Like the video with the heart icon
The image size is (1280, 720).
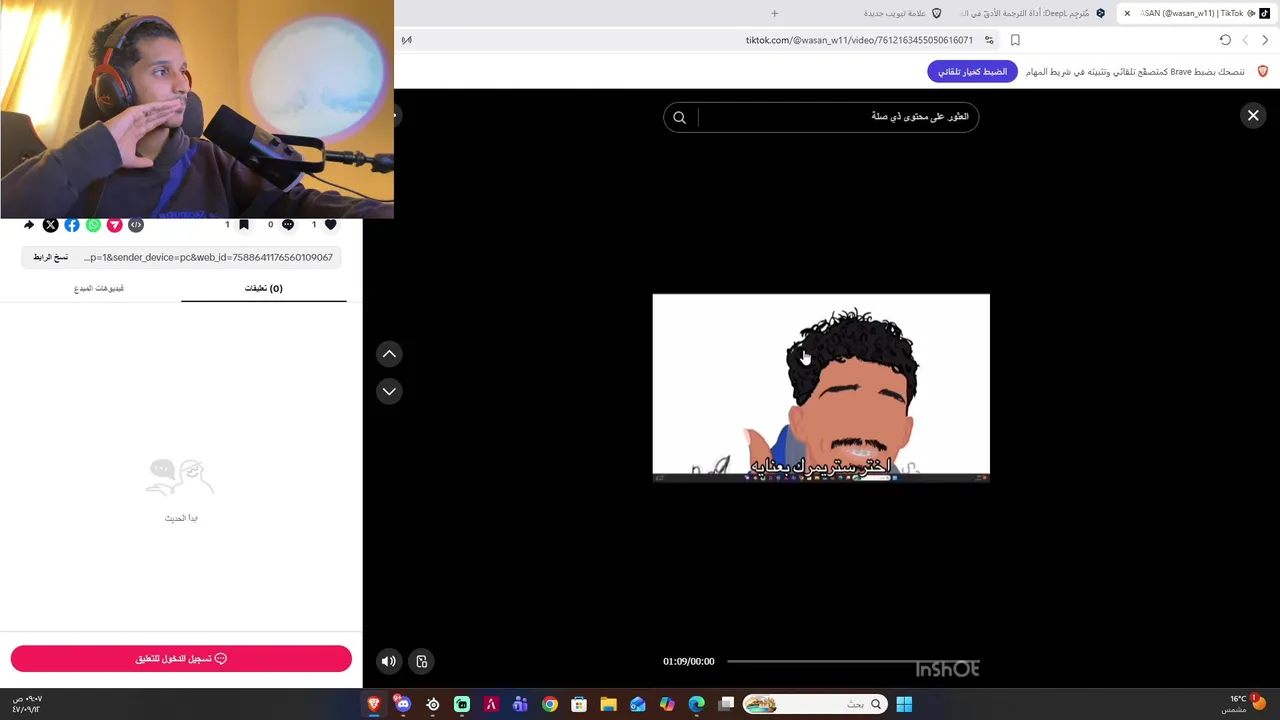331,225
